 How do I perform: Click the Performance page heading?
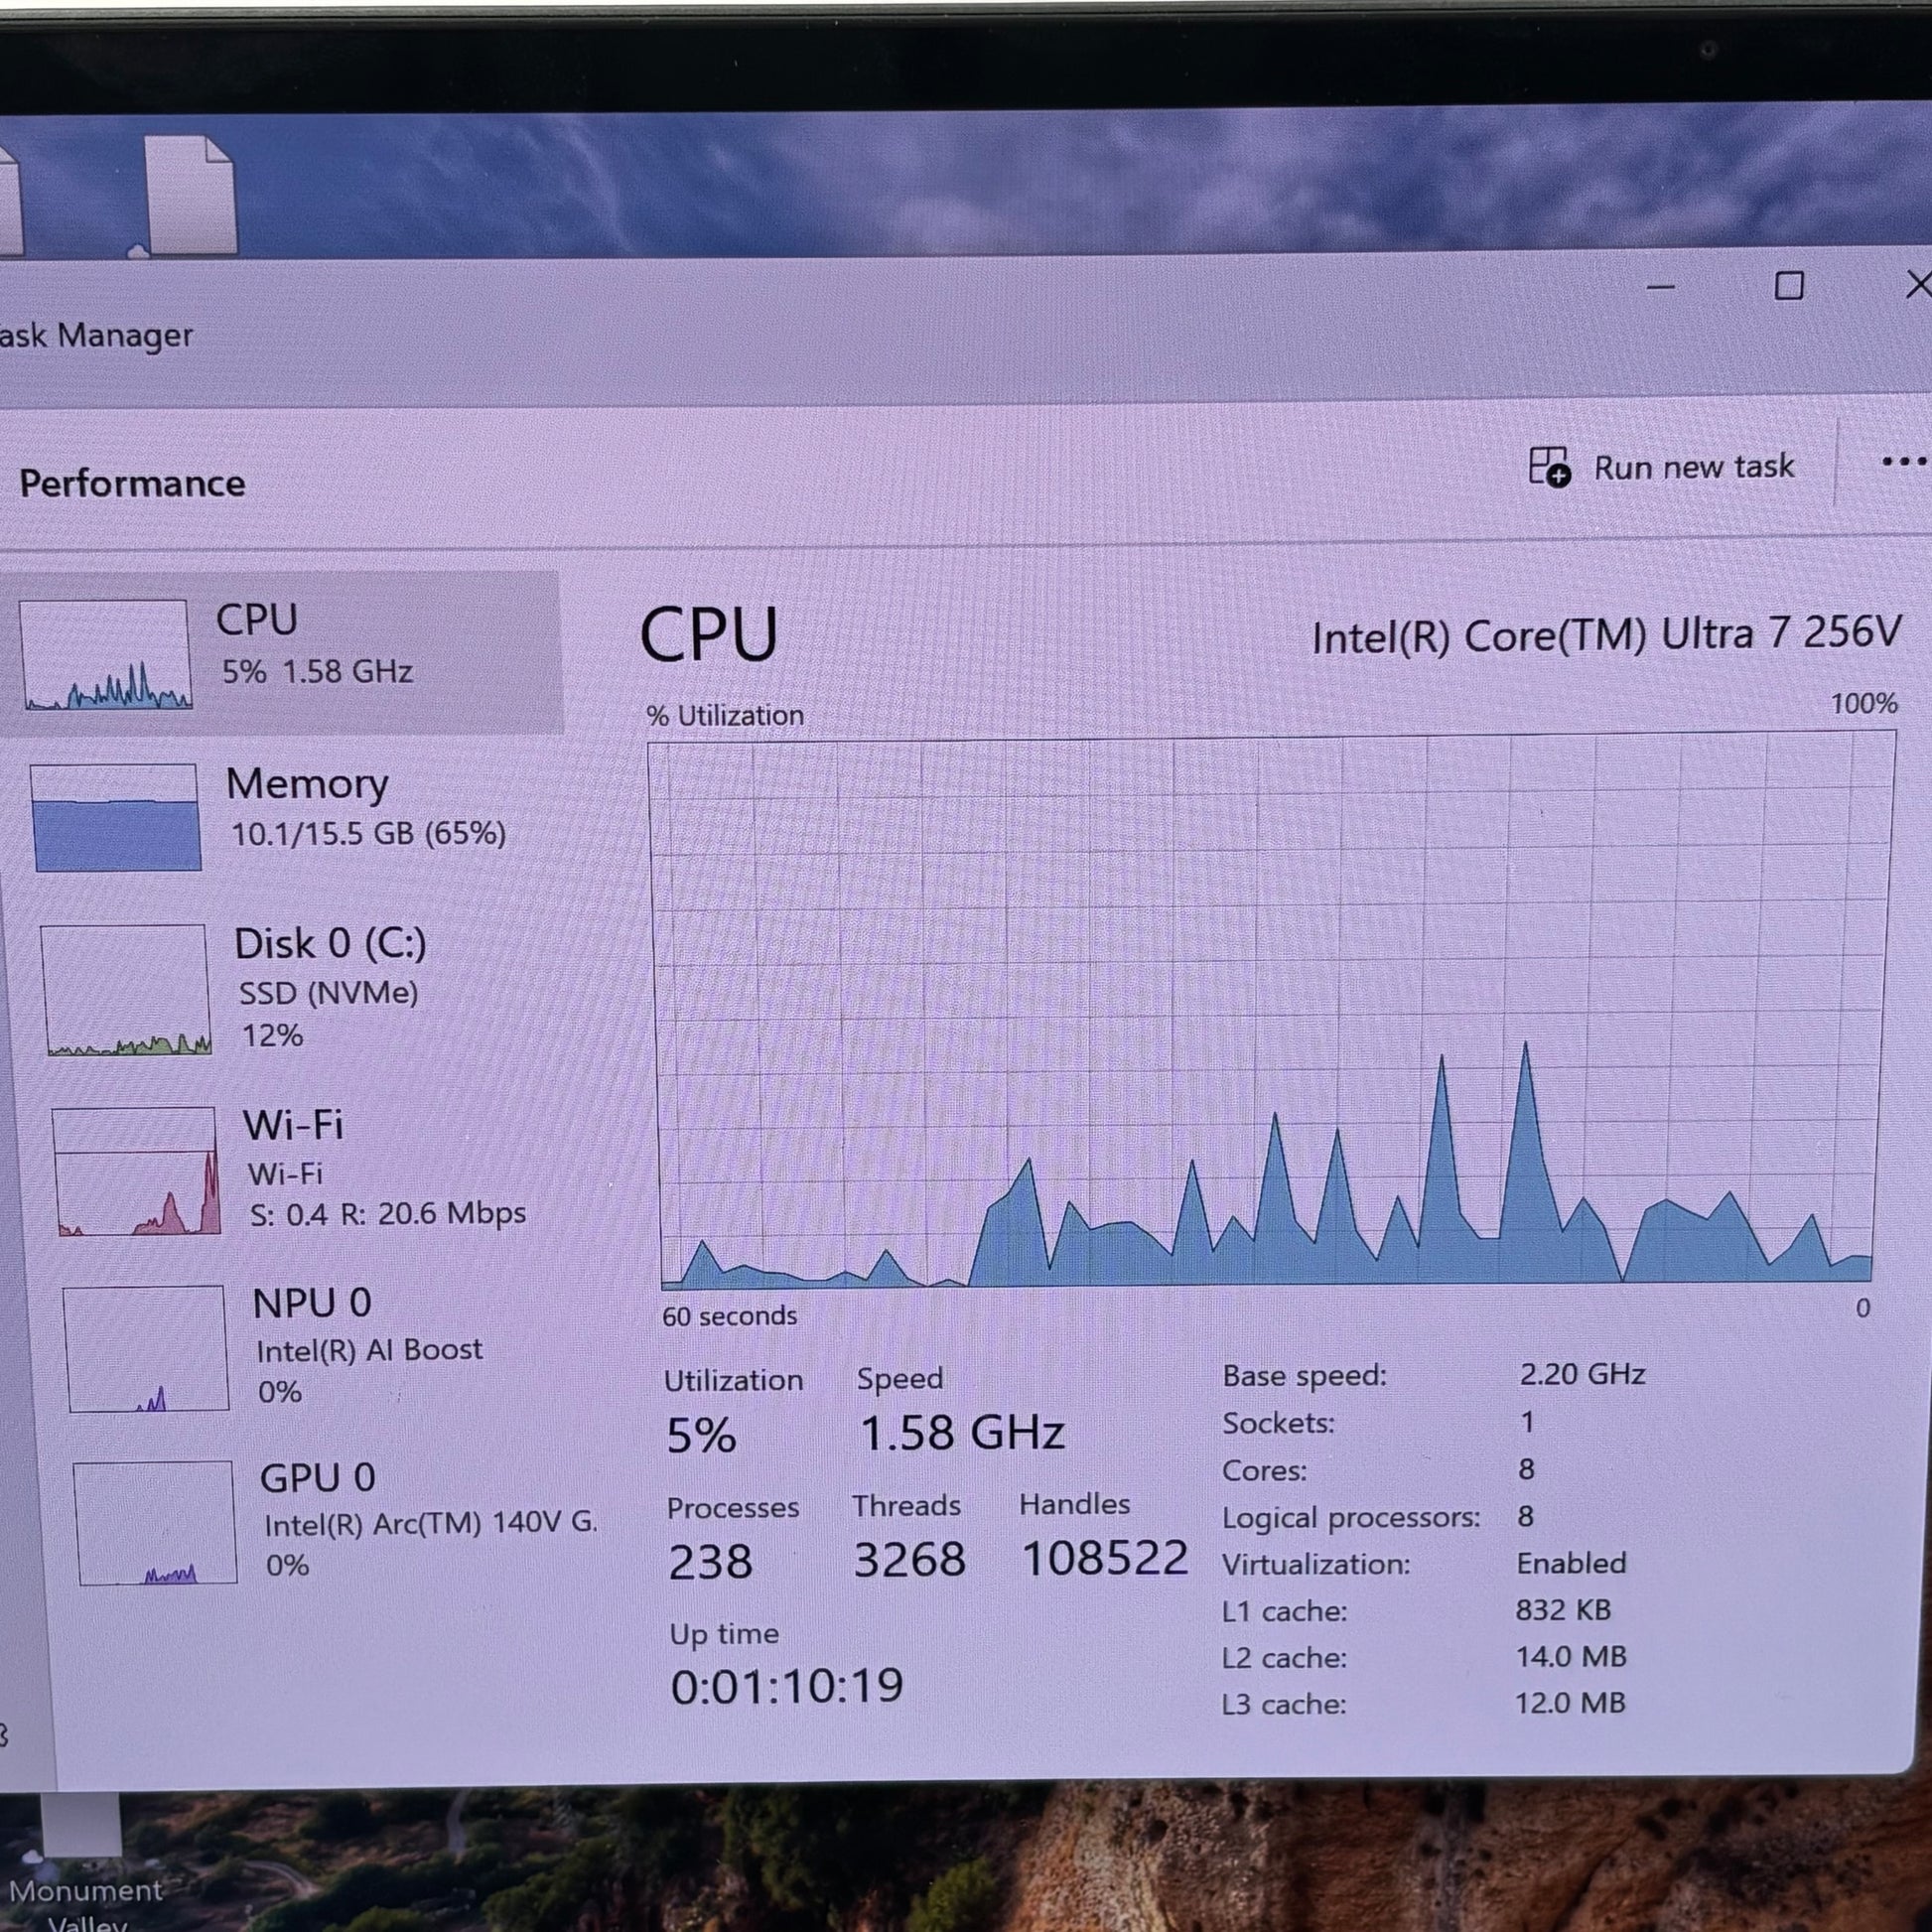pos(132,484)
